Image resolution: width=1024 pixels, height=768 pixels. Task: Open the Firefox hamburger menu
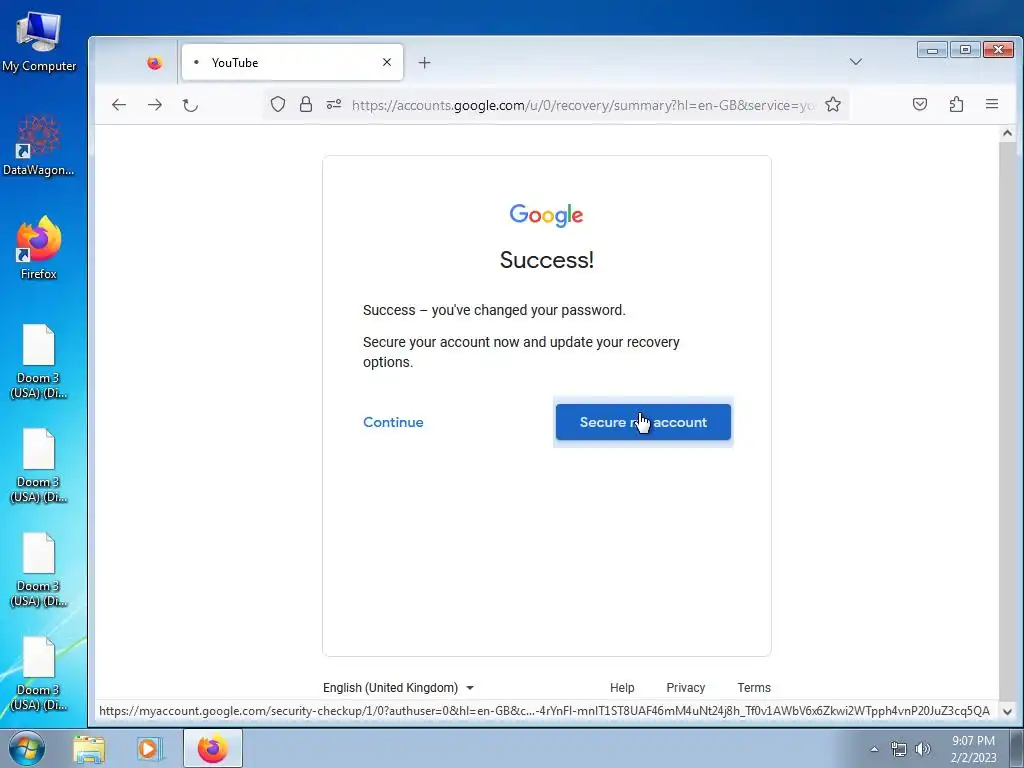[992, 104]
